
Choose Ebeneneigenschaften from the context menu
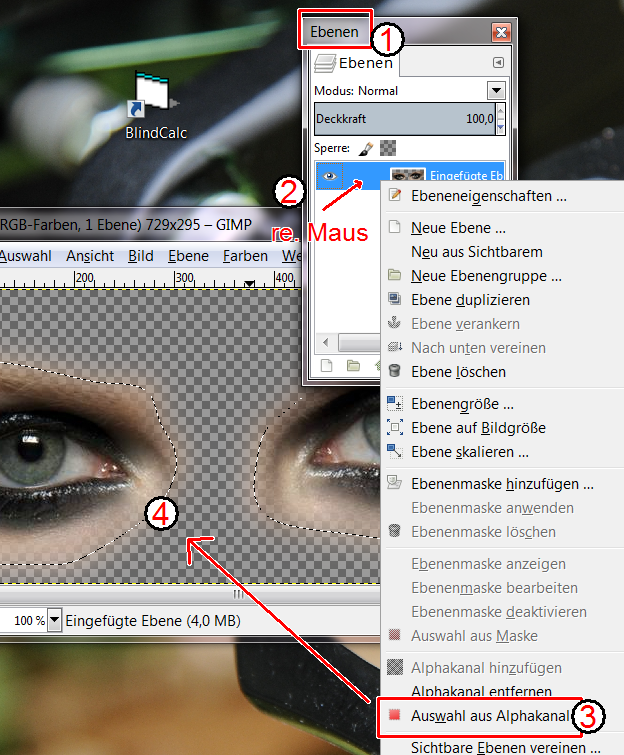point(502,196)
